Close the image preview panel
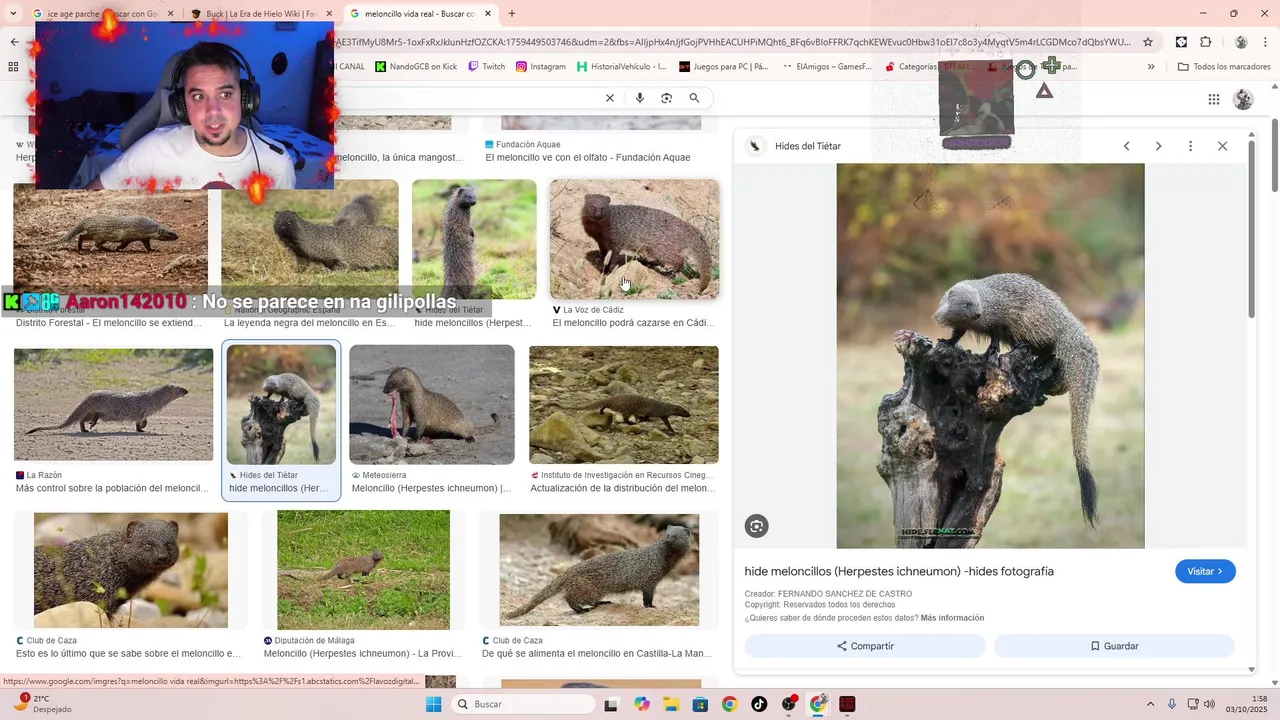This screenshot has height=720, width=1280. pos(1222,146)
